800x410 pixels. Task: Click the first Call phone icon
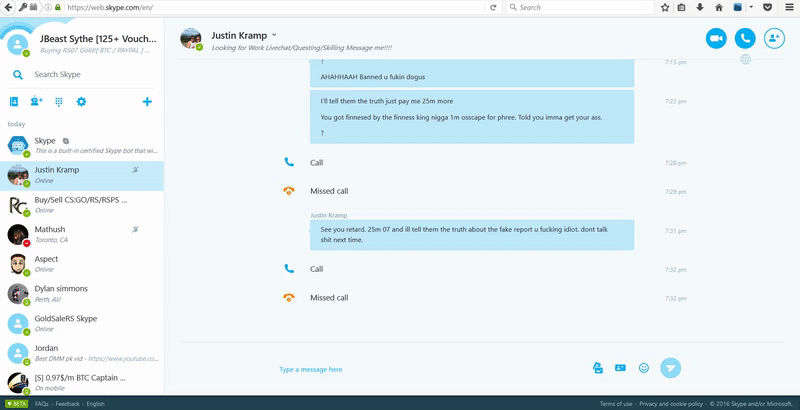point(289,162)
